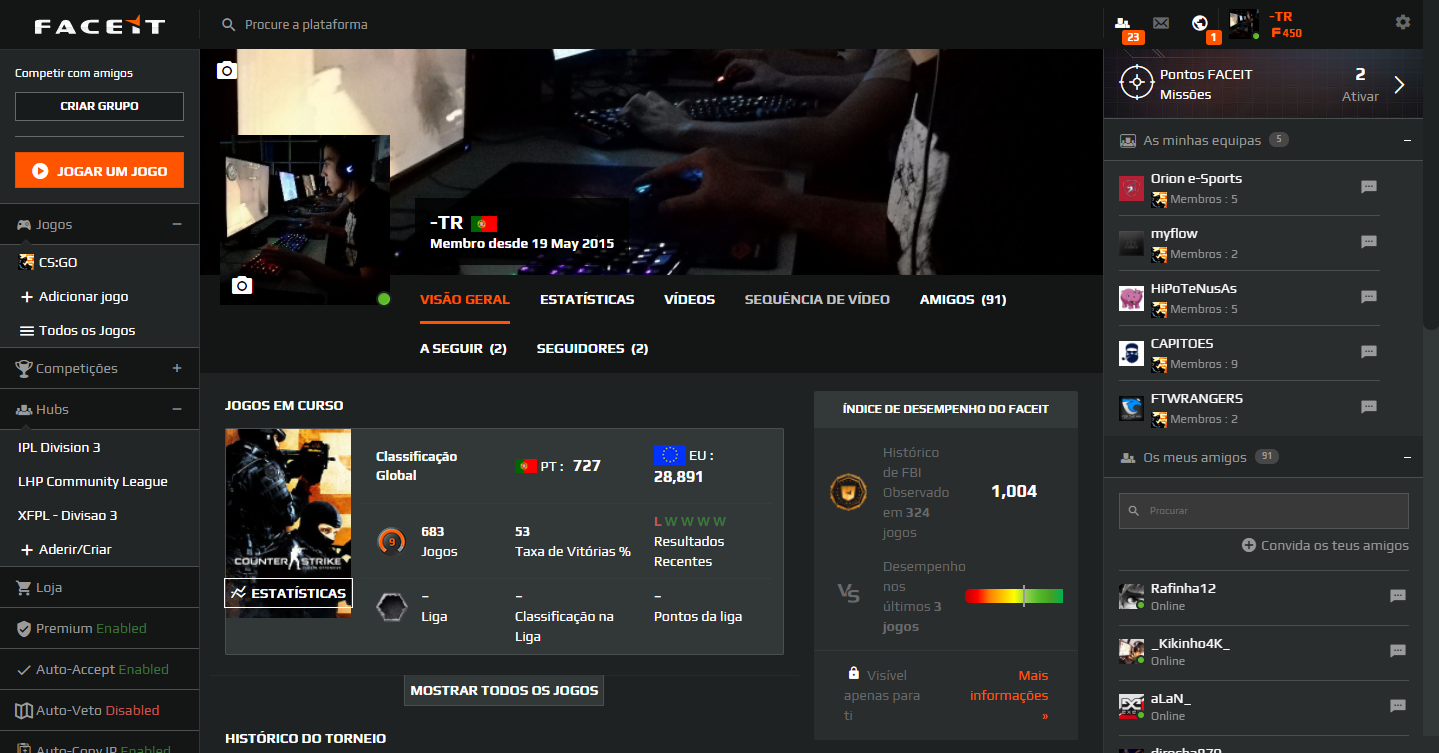The height and width of the screenshot is (753, 1439).
Task: Collapse Os meus amigos panel
Action: coord(1407,458)
